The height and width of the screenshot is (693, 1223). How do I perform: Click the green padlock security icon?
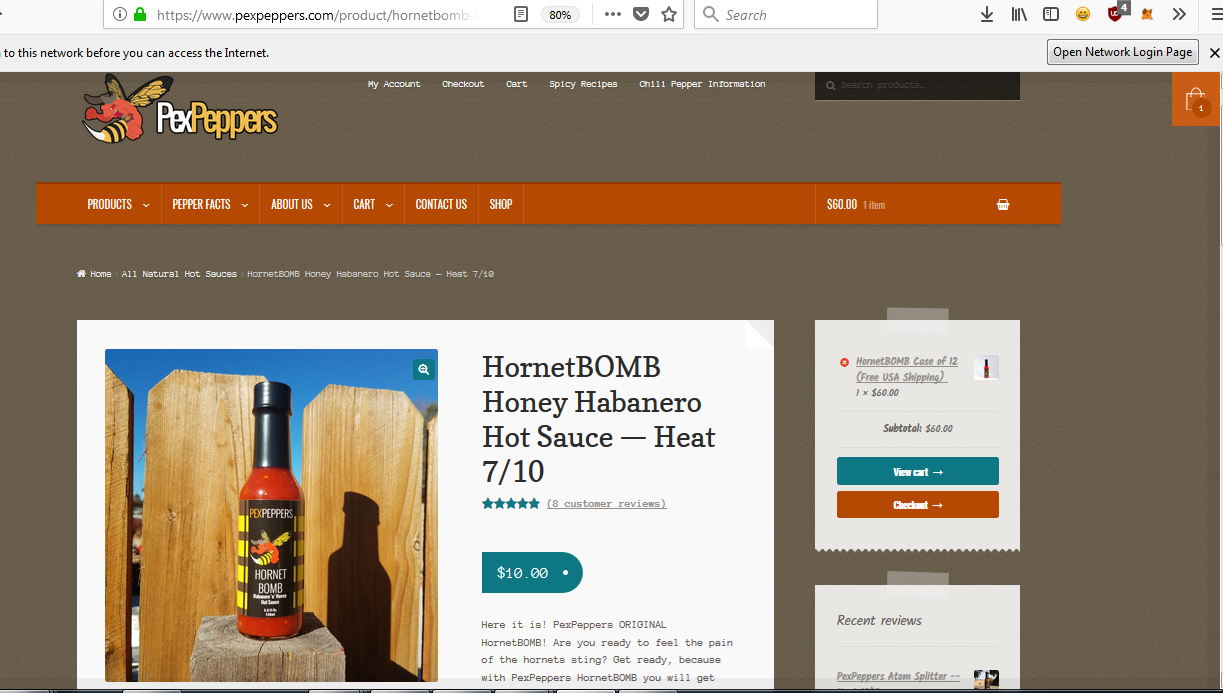point(140,15)
